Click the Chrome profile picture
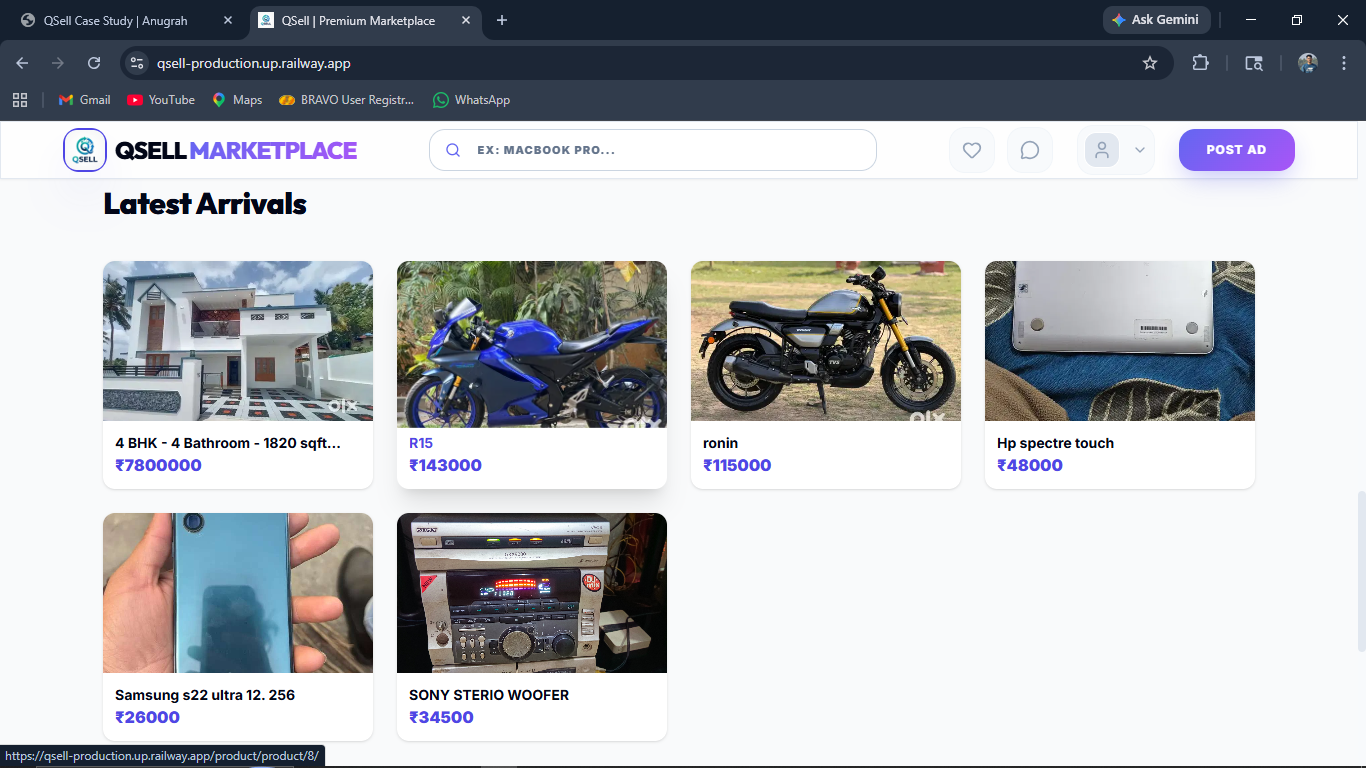Screen dimensions: 1366x768 (1308, 63)
